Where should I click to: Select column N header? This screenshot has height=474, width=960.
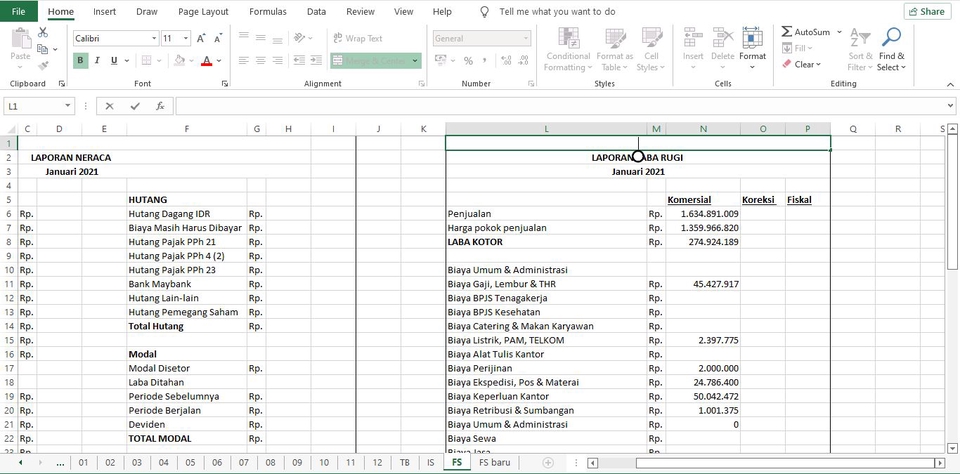[703, 129]
